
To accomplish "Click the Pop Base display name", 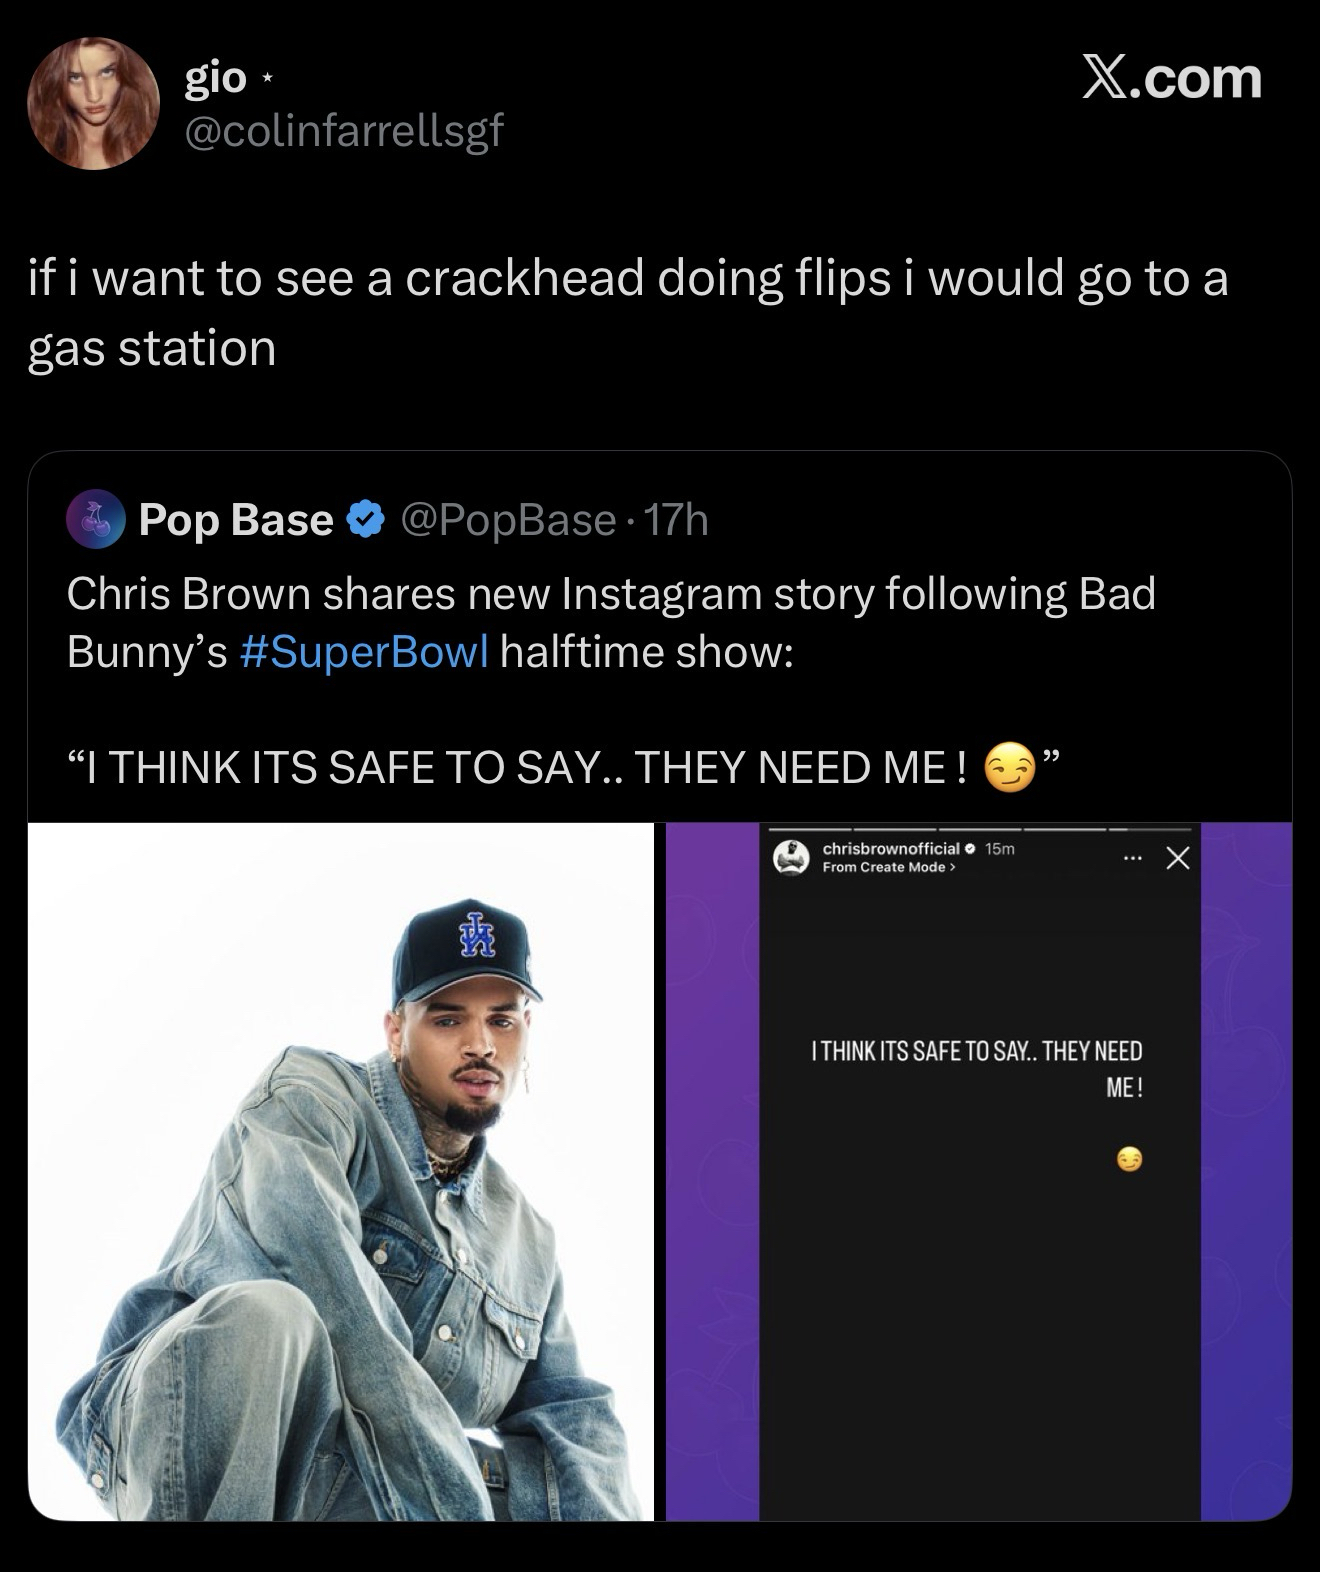I will pyautogui.click(x=235, y=520).
